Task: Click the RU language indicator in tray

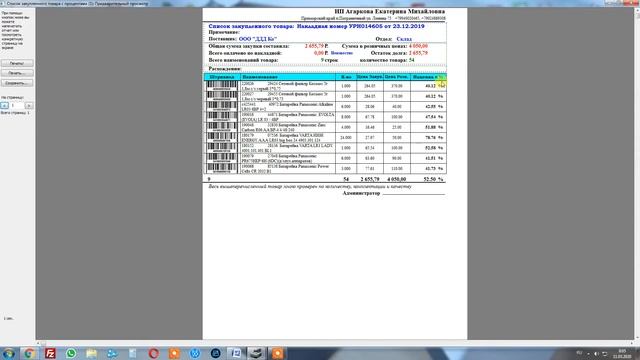Action: click(579, 353)
